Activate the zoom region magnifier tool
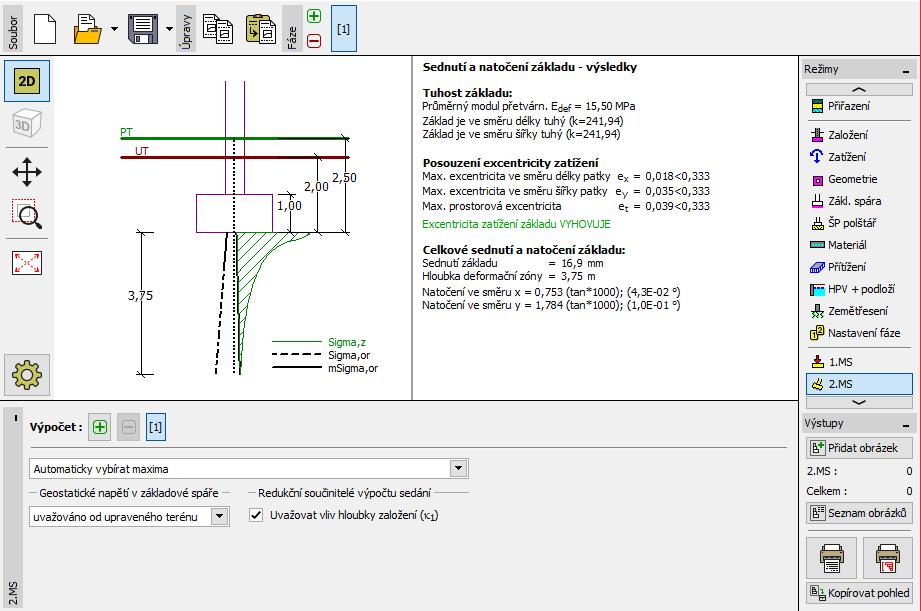The height and width of the screenshot is (611, 921). click(x=27, y=214)
